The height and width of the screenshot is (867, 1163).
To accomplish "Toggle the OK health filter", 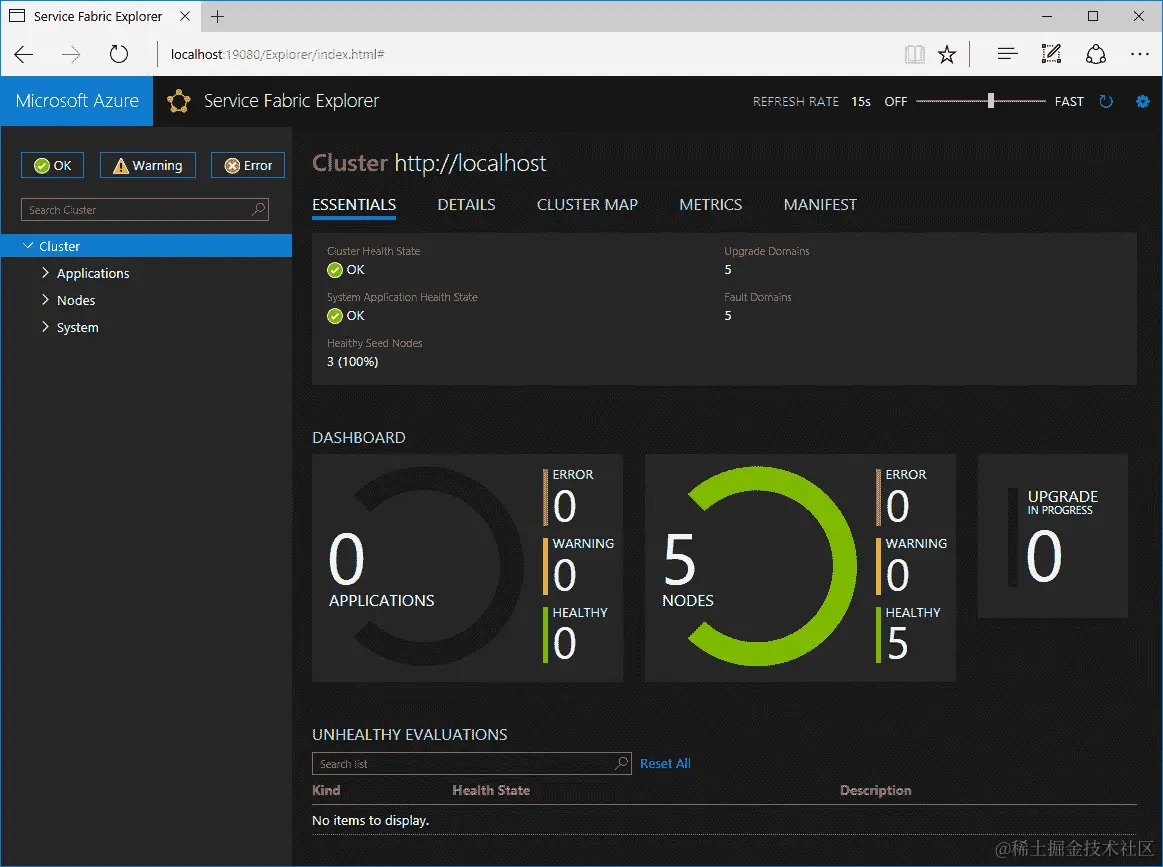I will 53,165.
